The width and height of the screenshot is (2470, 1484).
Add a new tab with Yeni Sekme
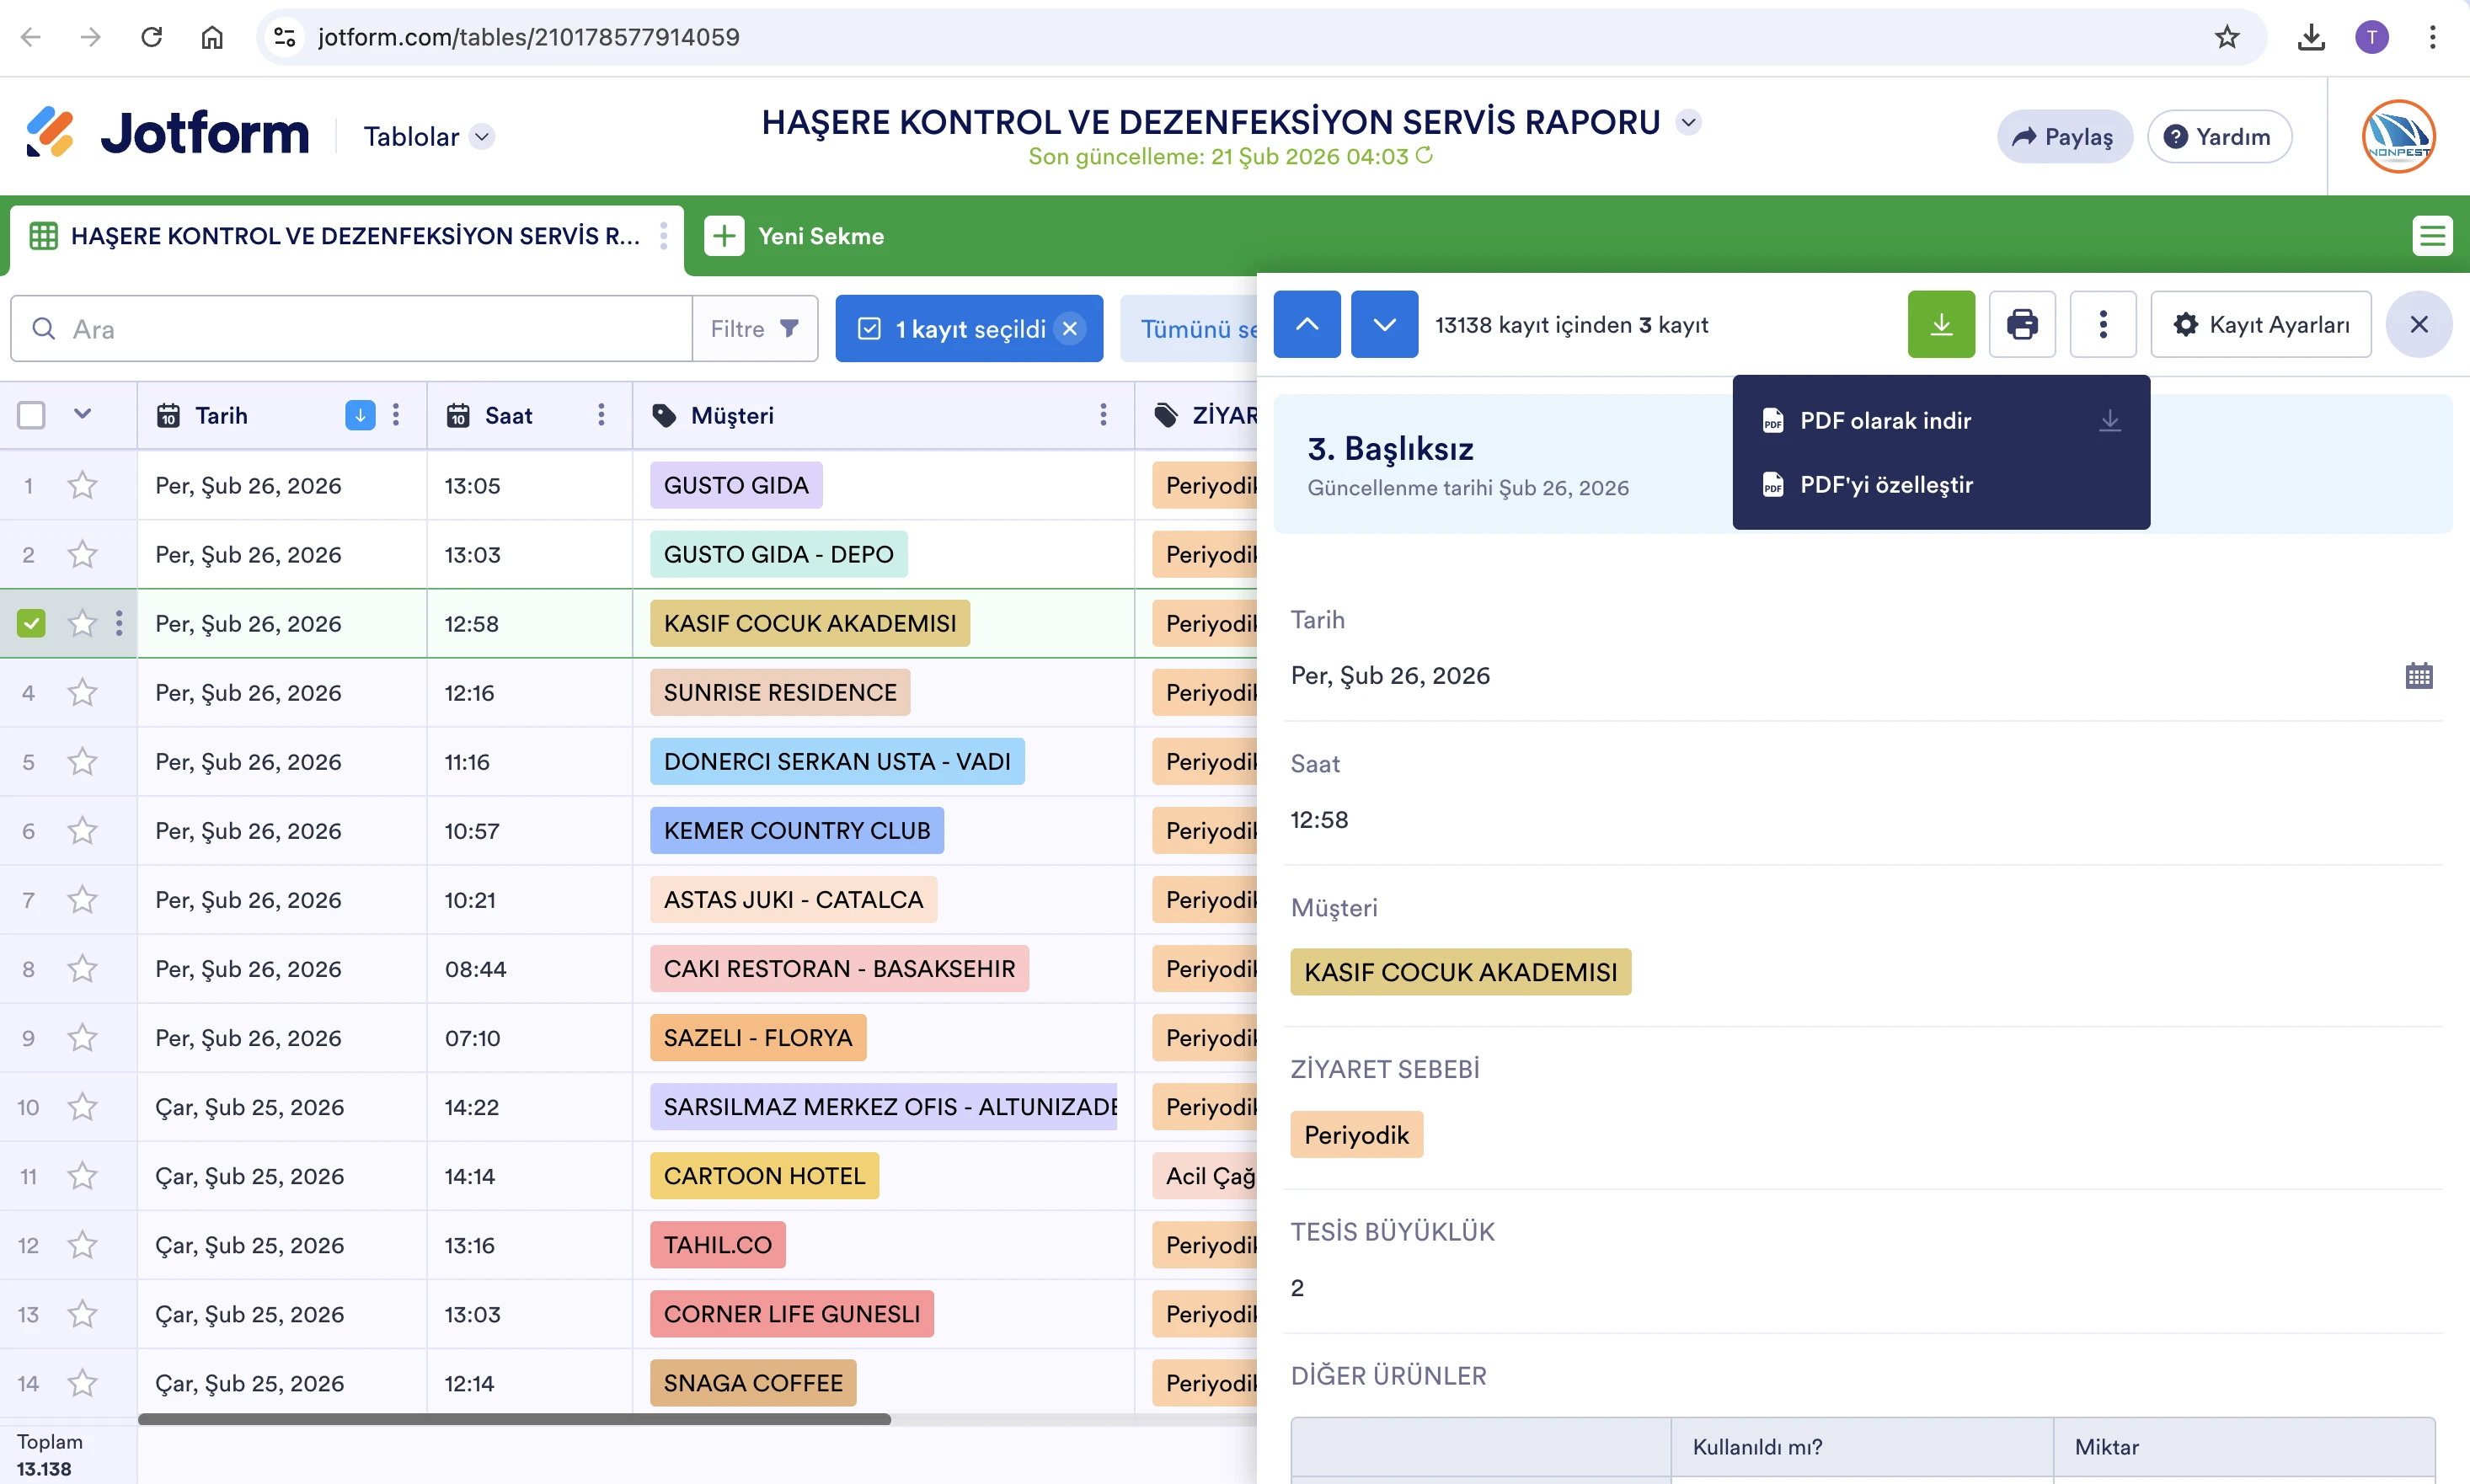click(x=795, y=237)
